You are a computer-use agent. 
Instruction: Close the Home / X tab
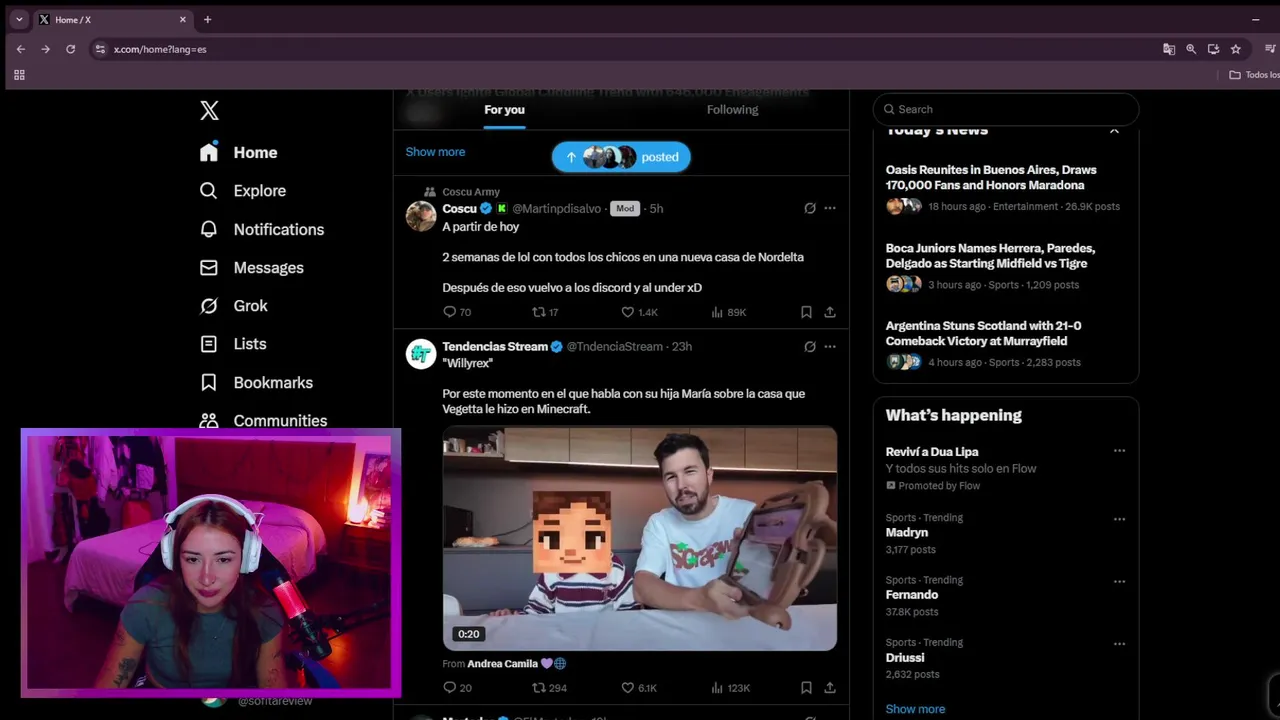[183, 19]
